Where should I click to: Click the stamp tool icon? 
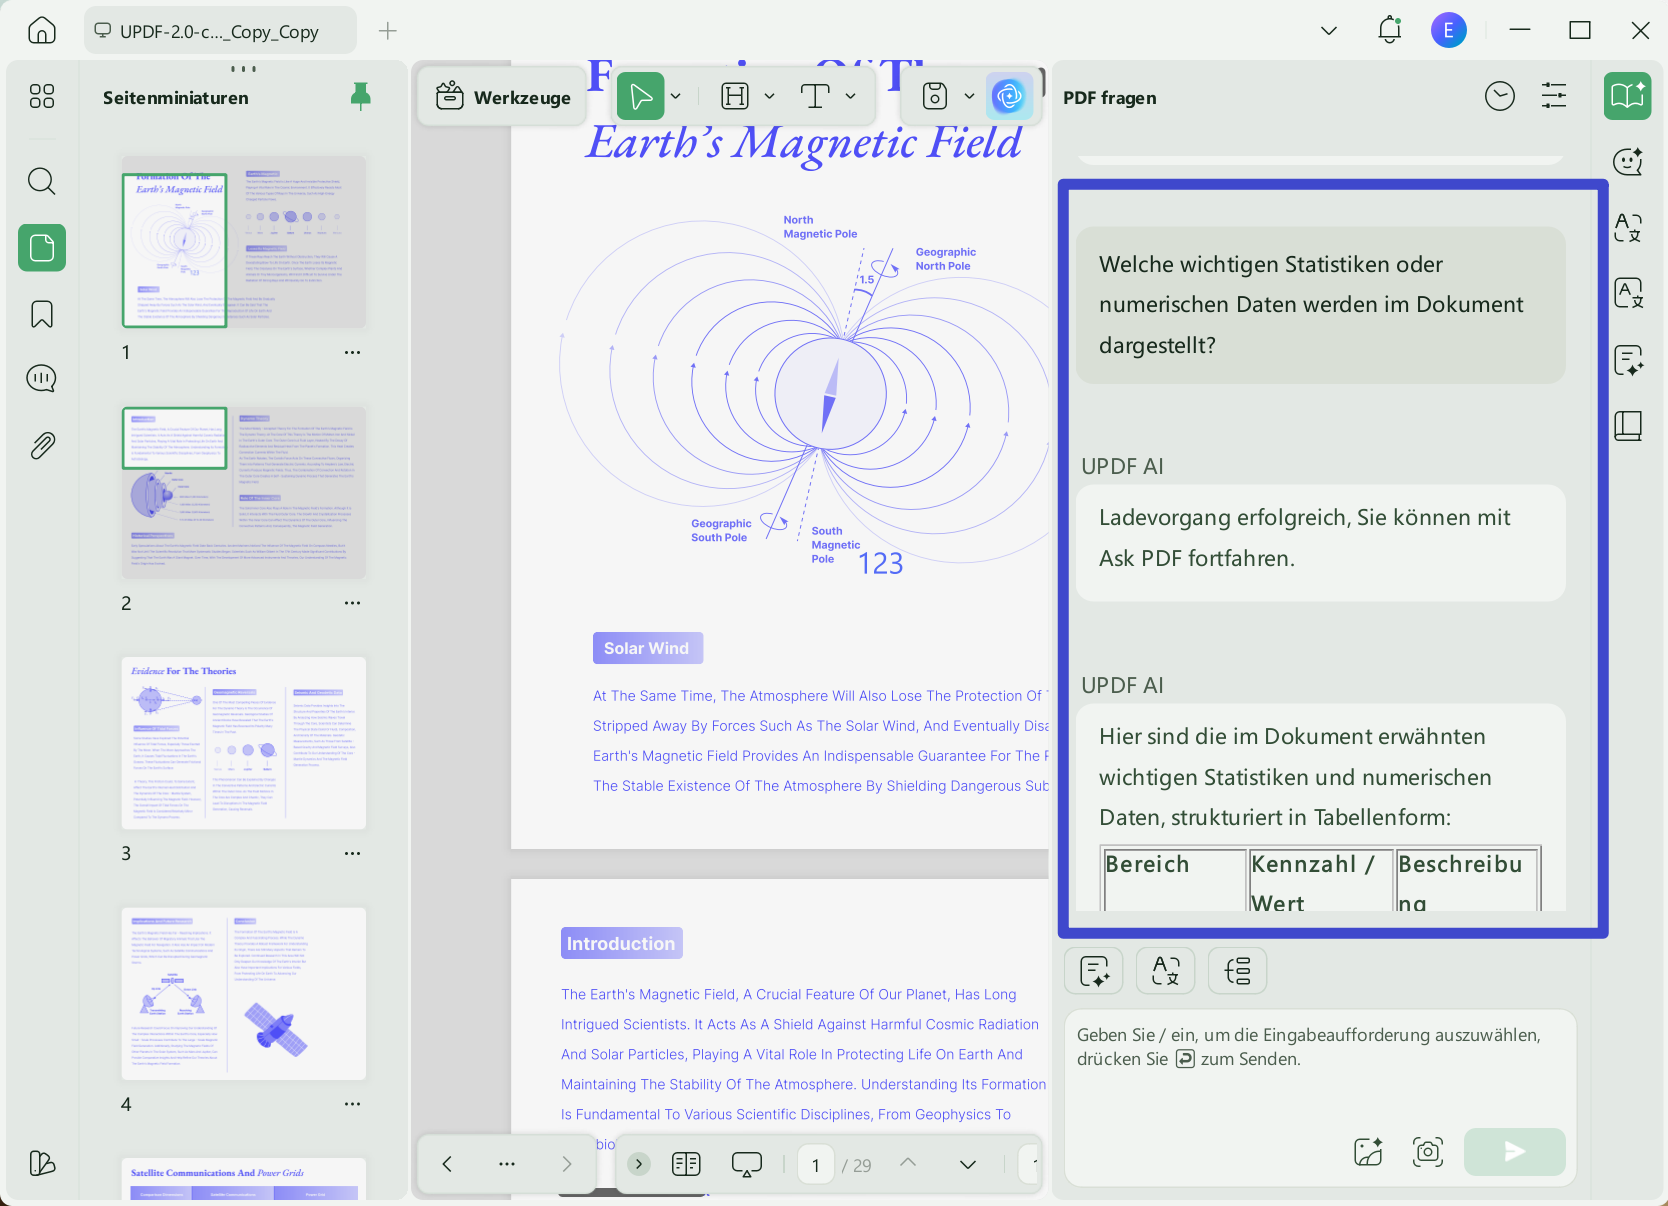(x=935, y=96)
